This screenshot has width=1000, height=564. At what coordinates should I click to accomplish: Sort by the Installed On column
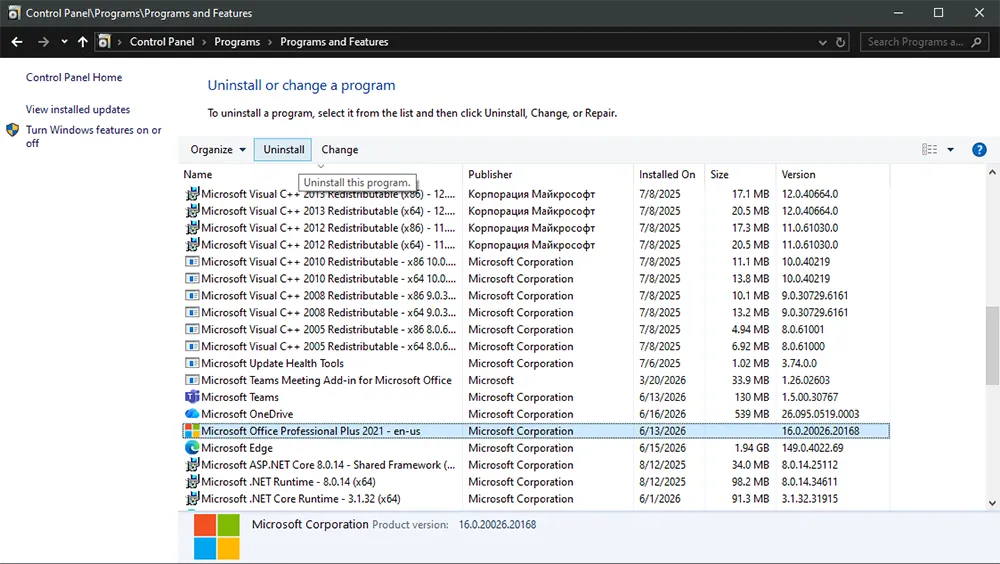pyautogui.click(x=667, y=175)
